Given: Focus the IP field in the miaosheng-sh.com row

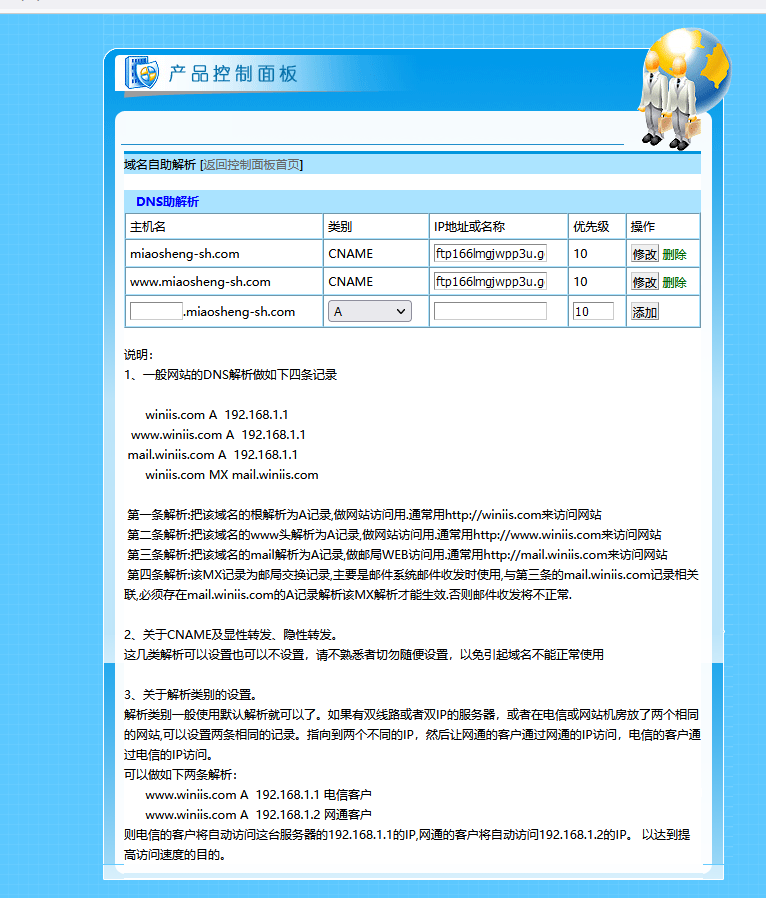Looking at the screenshot, I should [x=490, y=254].
